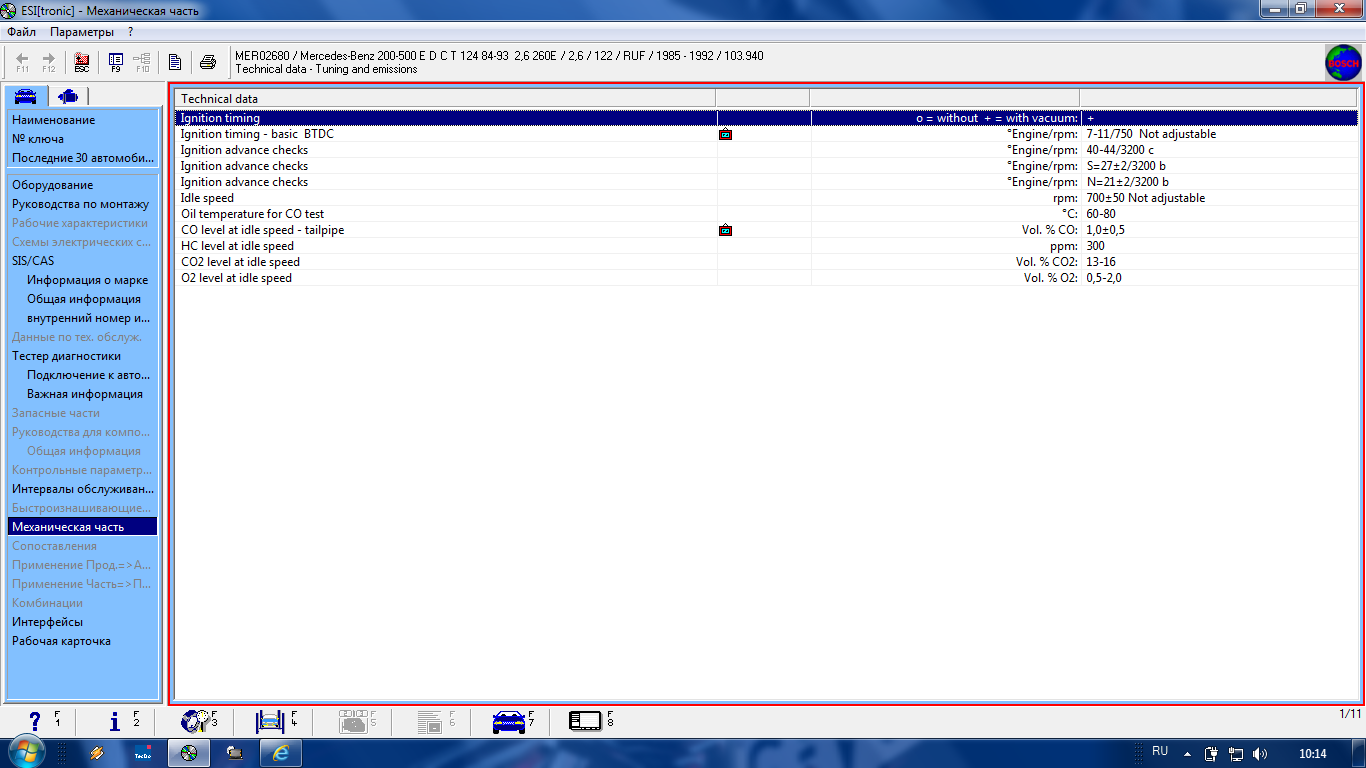Select O2 level at idle speed row
The height and width of the screenshot is (768, 1366).
click(x=766, y=278)
